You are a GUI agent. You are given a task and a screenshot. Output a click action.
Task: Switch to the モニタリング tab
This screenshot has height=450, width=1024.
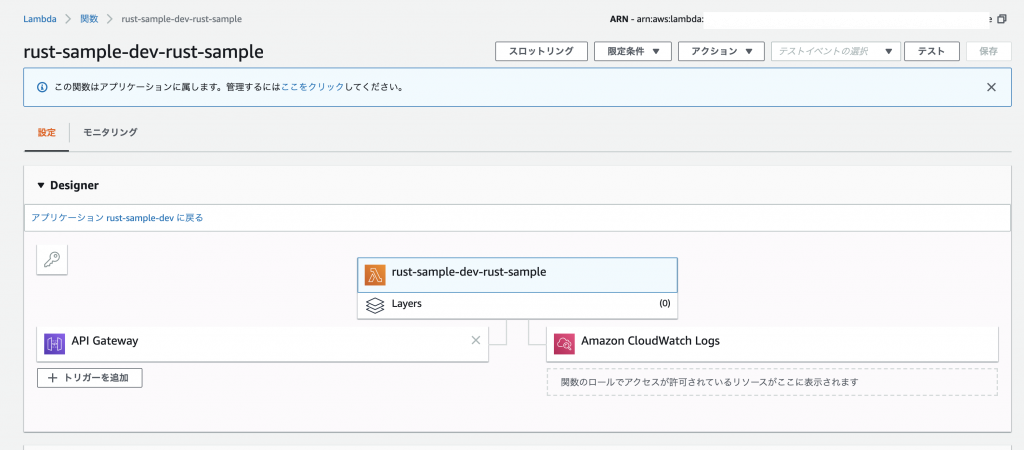110,133
